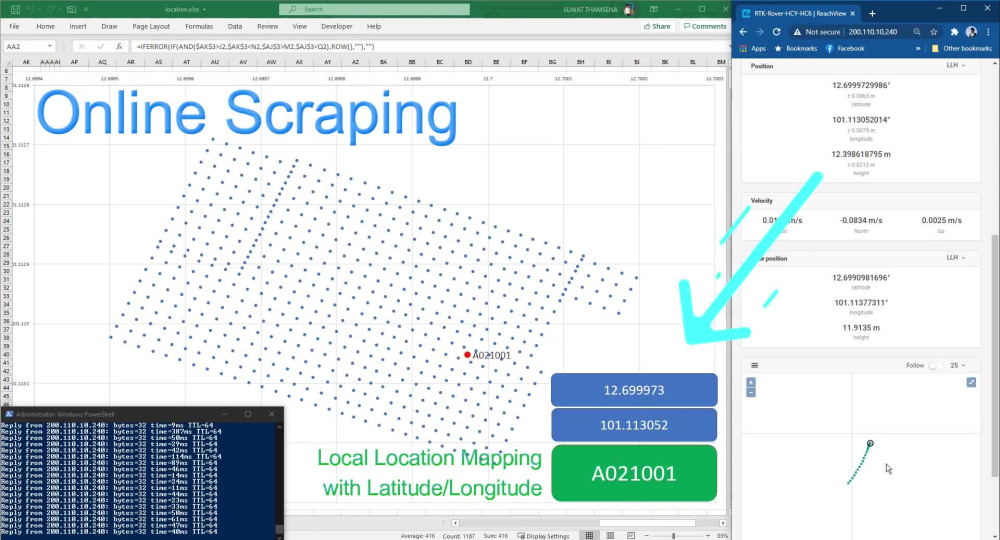The width and height of the screenshot is (1000, 540).
Task: Open the Developer ribbon tab
Action: (337, 27)
